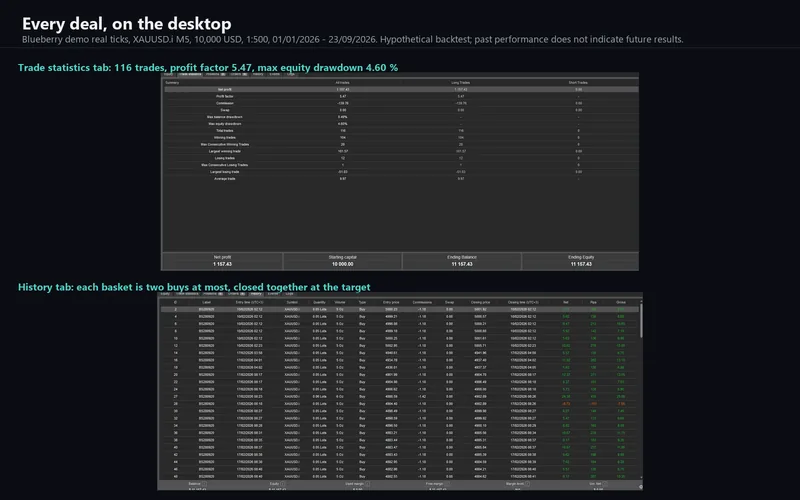The width and height of the screenshot is (800, 500).
Task: Select History row with ID 44
Action: (x=399, y=462)
